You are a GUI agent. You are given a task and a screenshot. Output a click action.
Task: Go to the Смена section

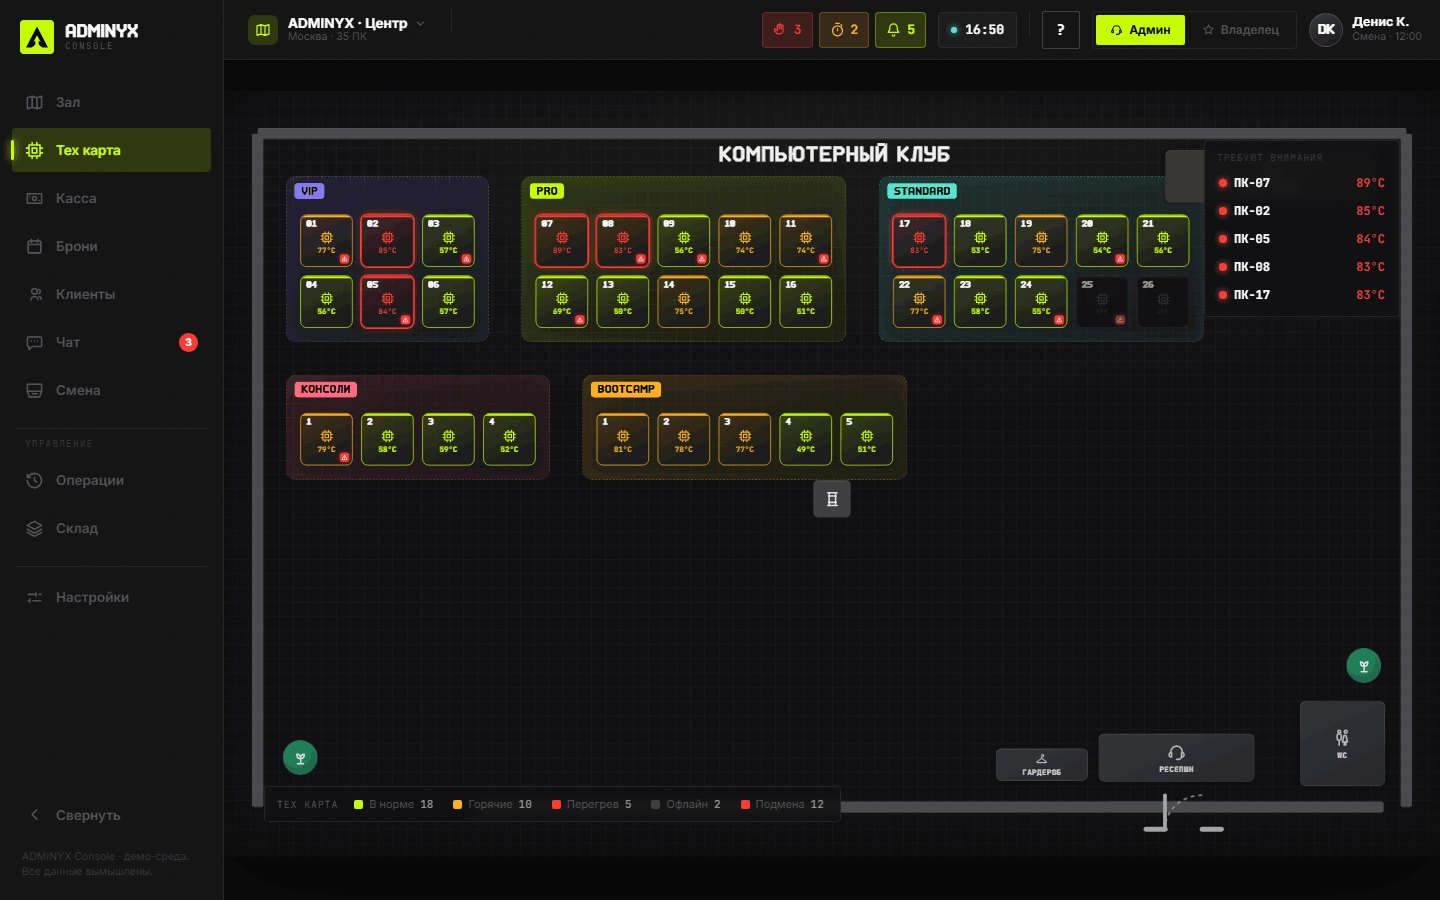[x=111, y=390]
